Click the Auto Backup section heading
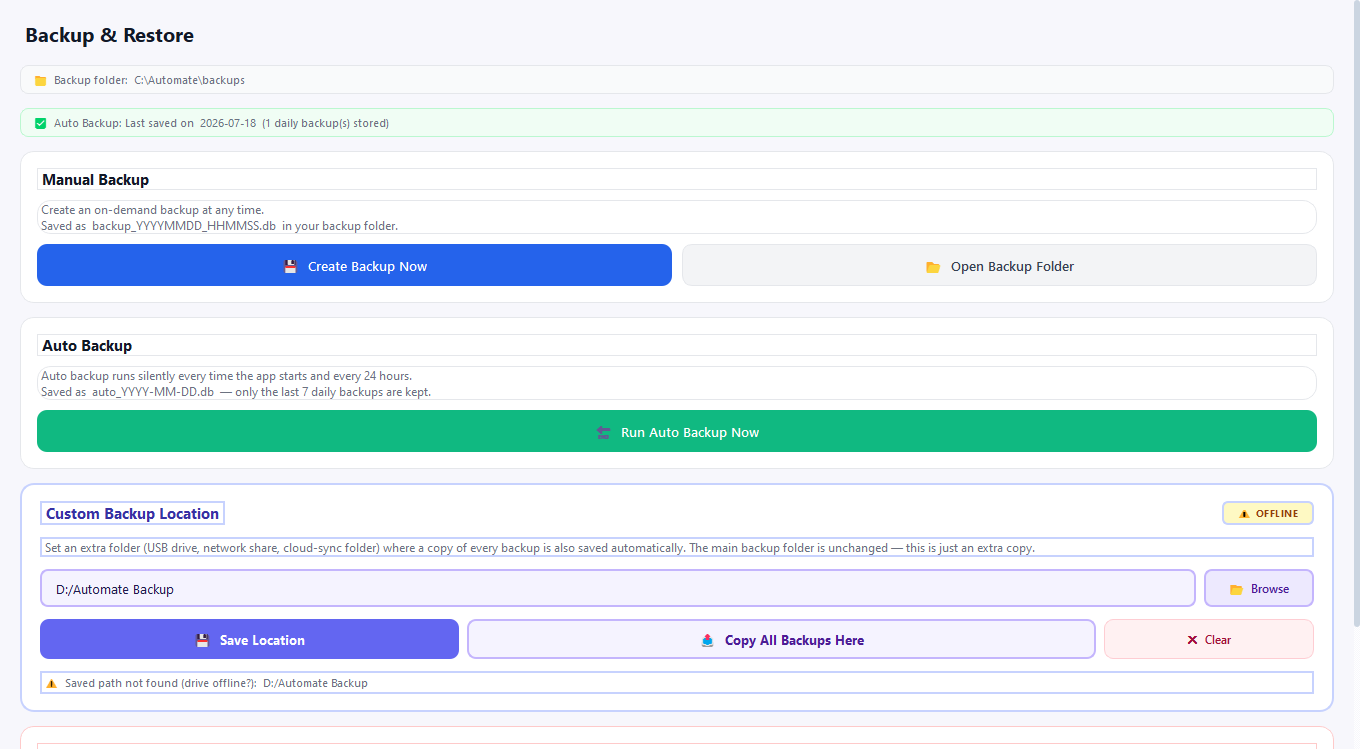 [x=87, y=346]
